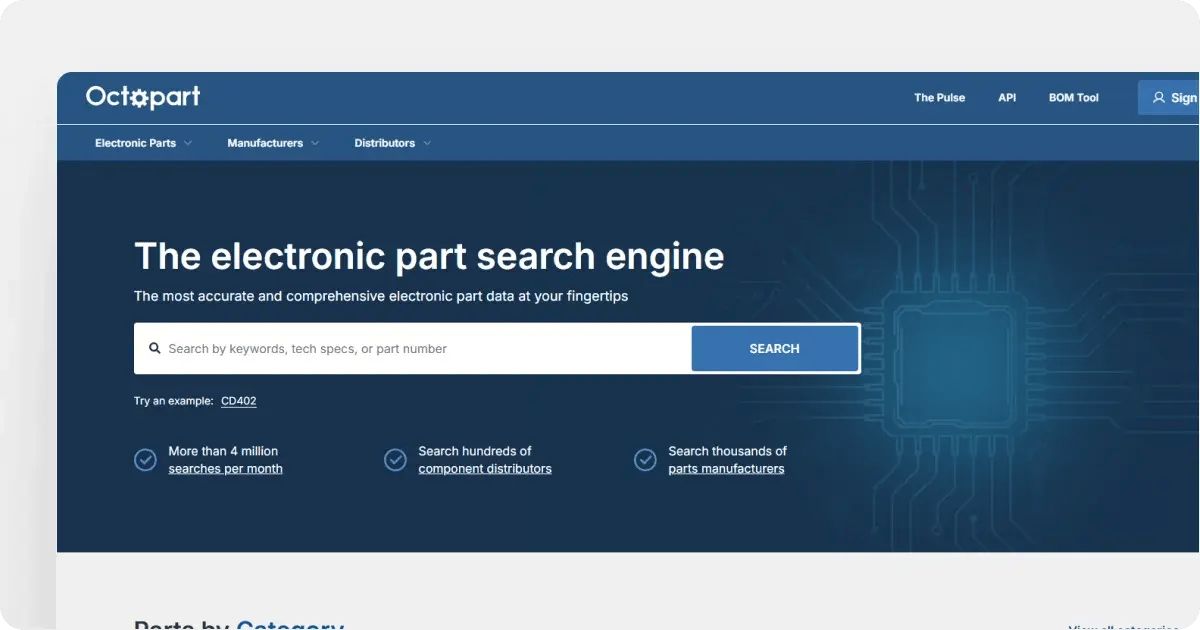Click inside the part search input field
1200x630 pixels.
tap(400, 347)
